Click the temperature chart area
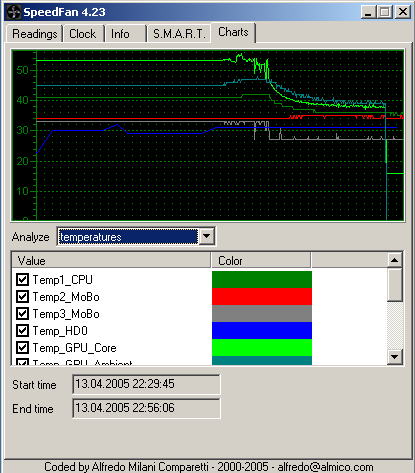 point(208,135)
